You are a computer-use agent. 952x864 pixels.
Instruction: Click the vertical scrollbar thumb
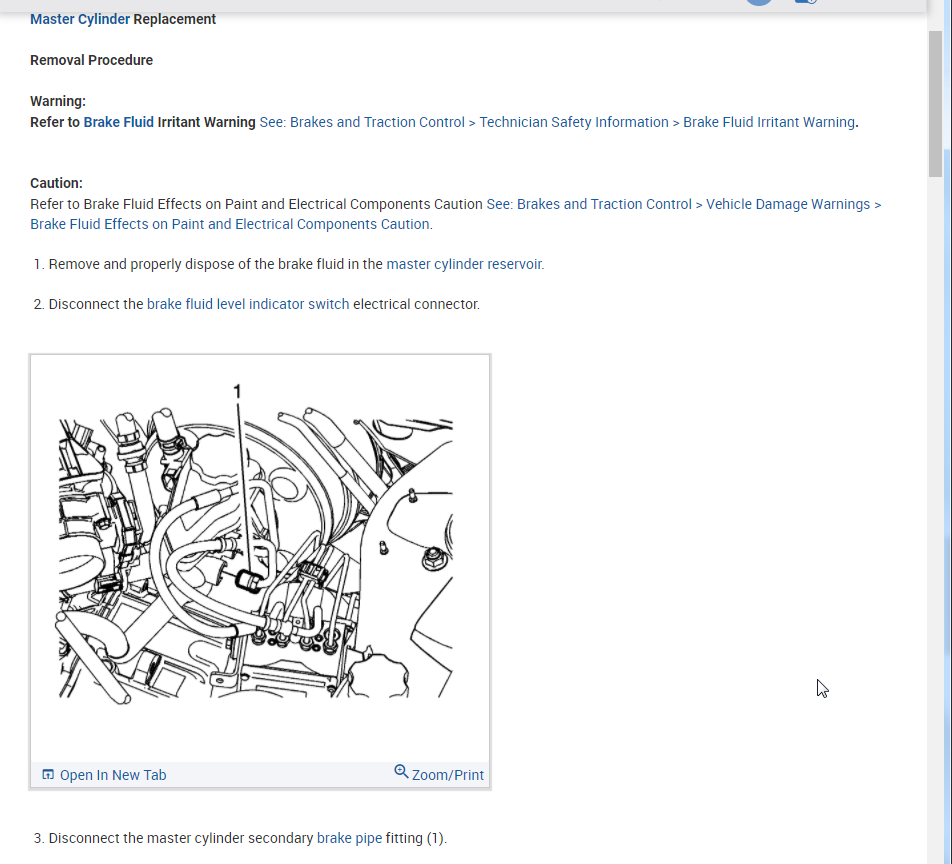935,103
